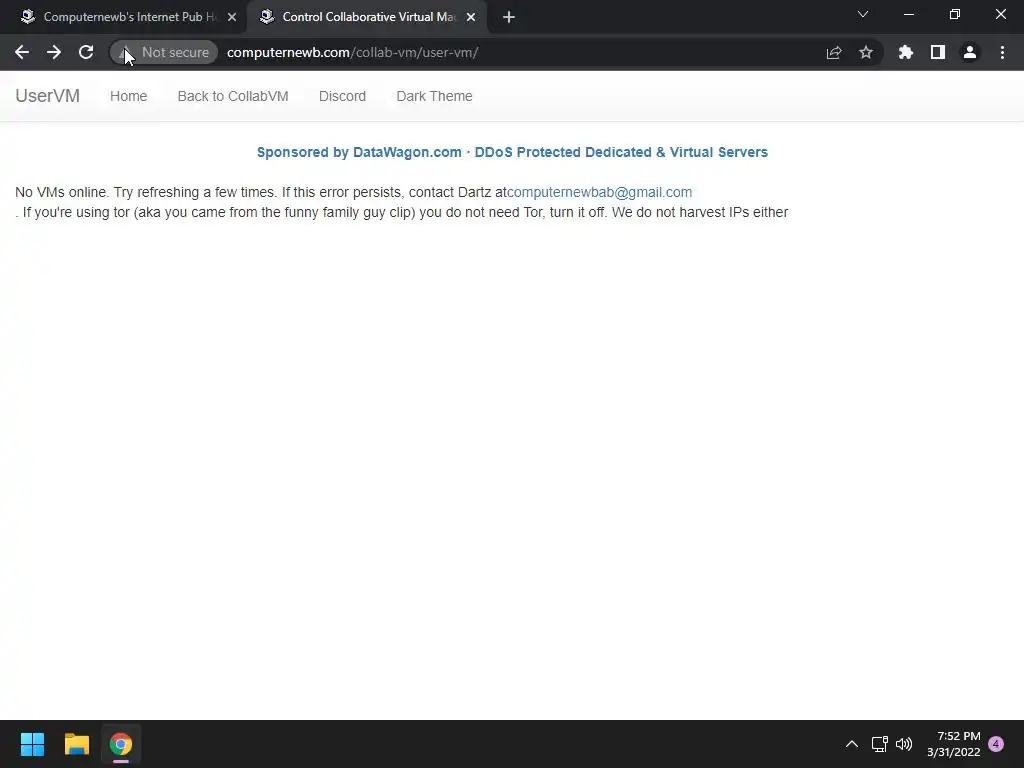Open the Chrome three-dot menu
Screen dimensions: 1024x768
(1002, 52)
